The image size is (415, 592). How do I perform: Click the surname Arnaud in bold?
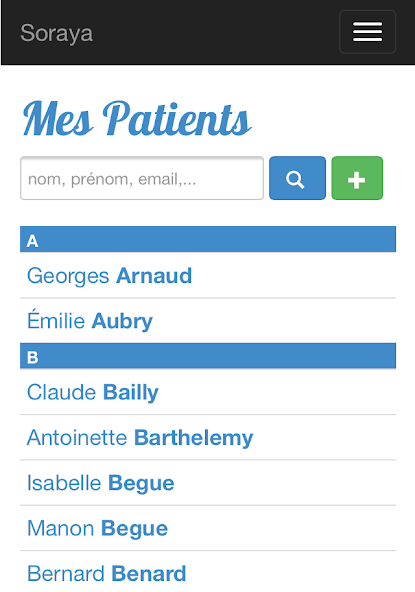click(154, 276)
